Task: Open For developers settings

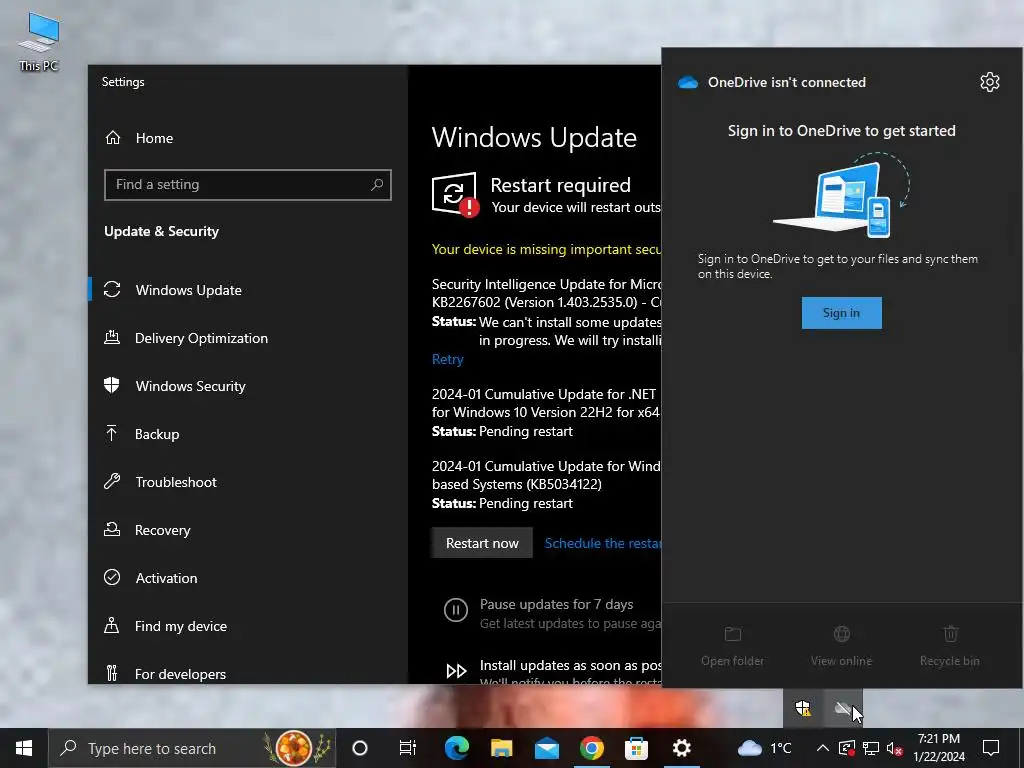Action: pyautogui.click(x=248, y=673)
